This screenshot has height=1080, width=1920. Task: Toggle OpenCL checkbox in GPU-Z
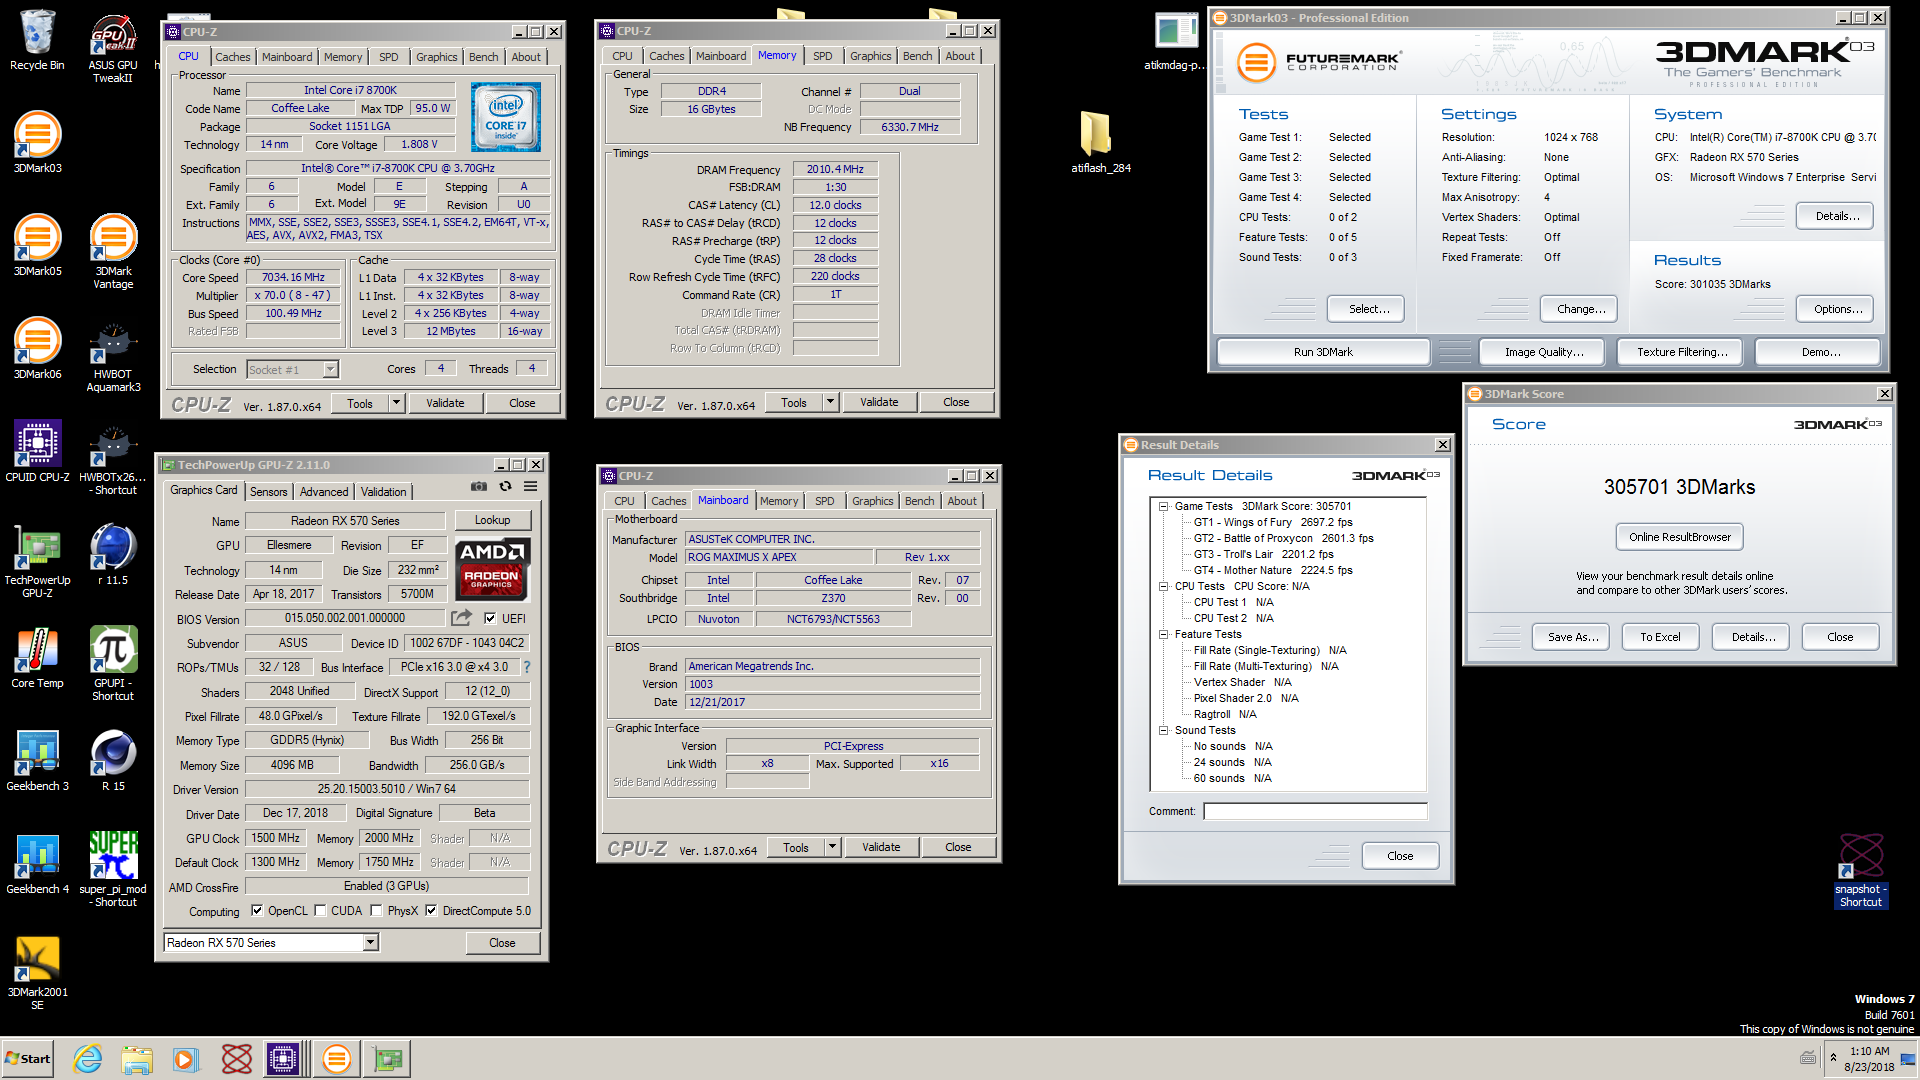pyautogui.click(x=257, y=910)
